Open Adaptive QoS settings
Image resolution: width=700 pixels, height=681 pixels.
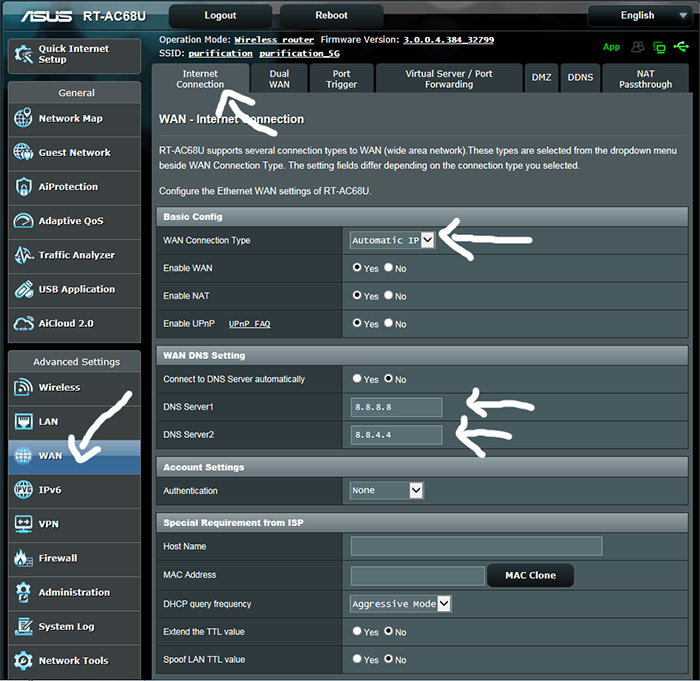[x=70, y=221]
